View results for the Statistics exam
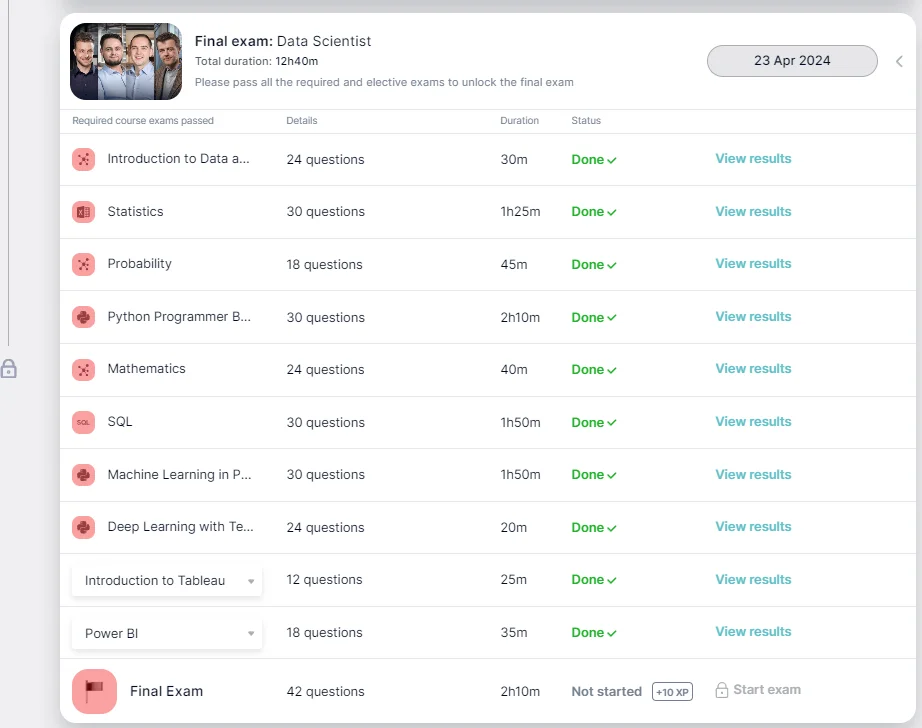The width and height of the screenshot is (922, 728). [x=753, y=212]
